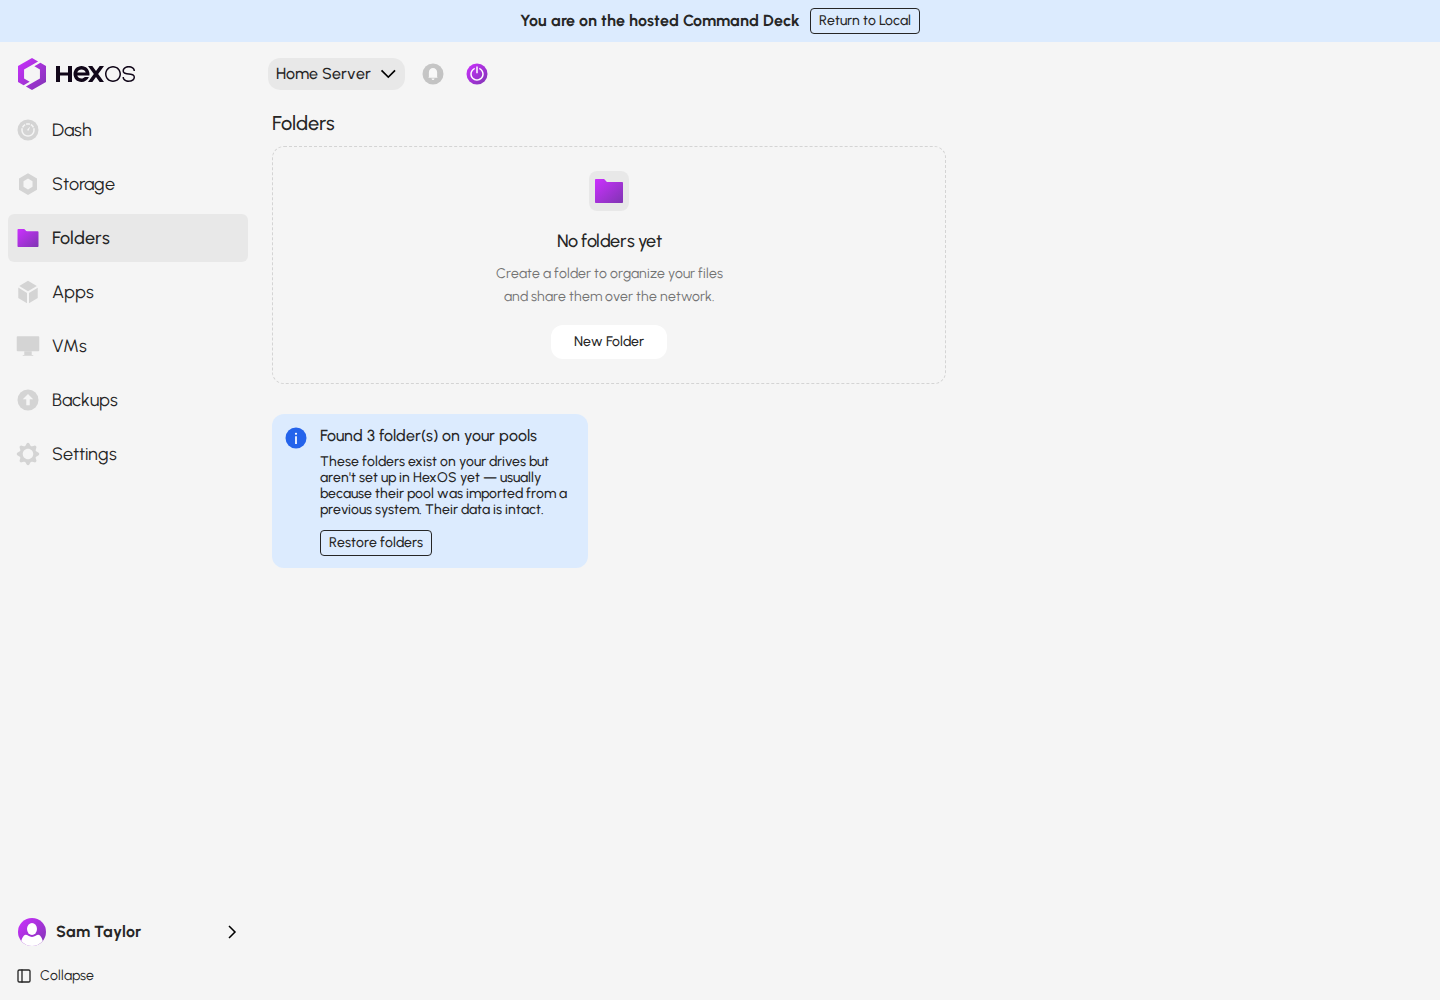Click the hosted Command Deck banner text
1440x1000 pixels.
(x=660, y=21)
